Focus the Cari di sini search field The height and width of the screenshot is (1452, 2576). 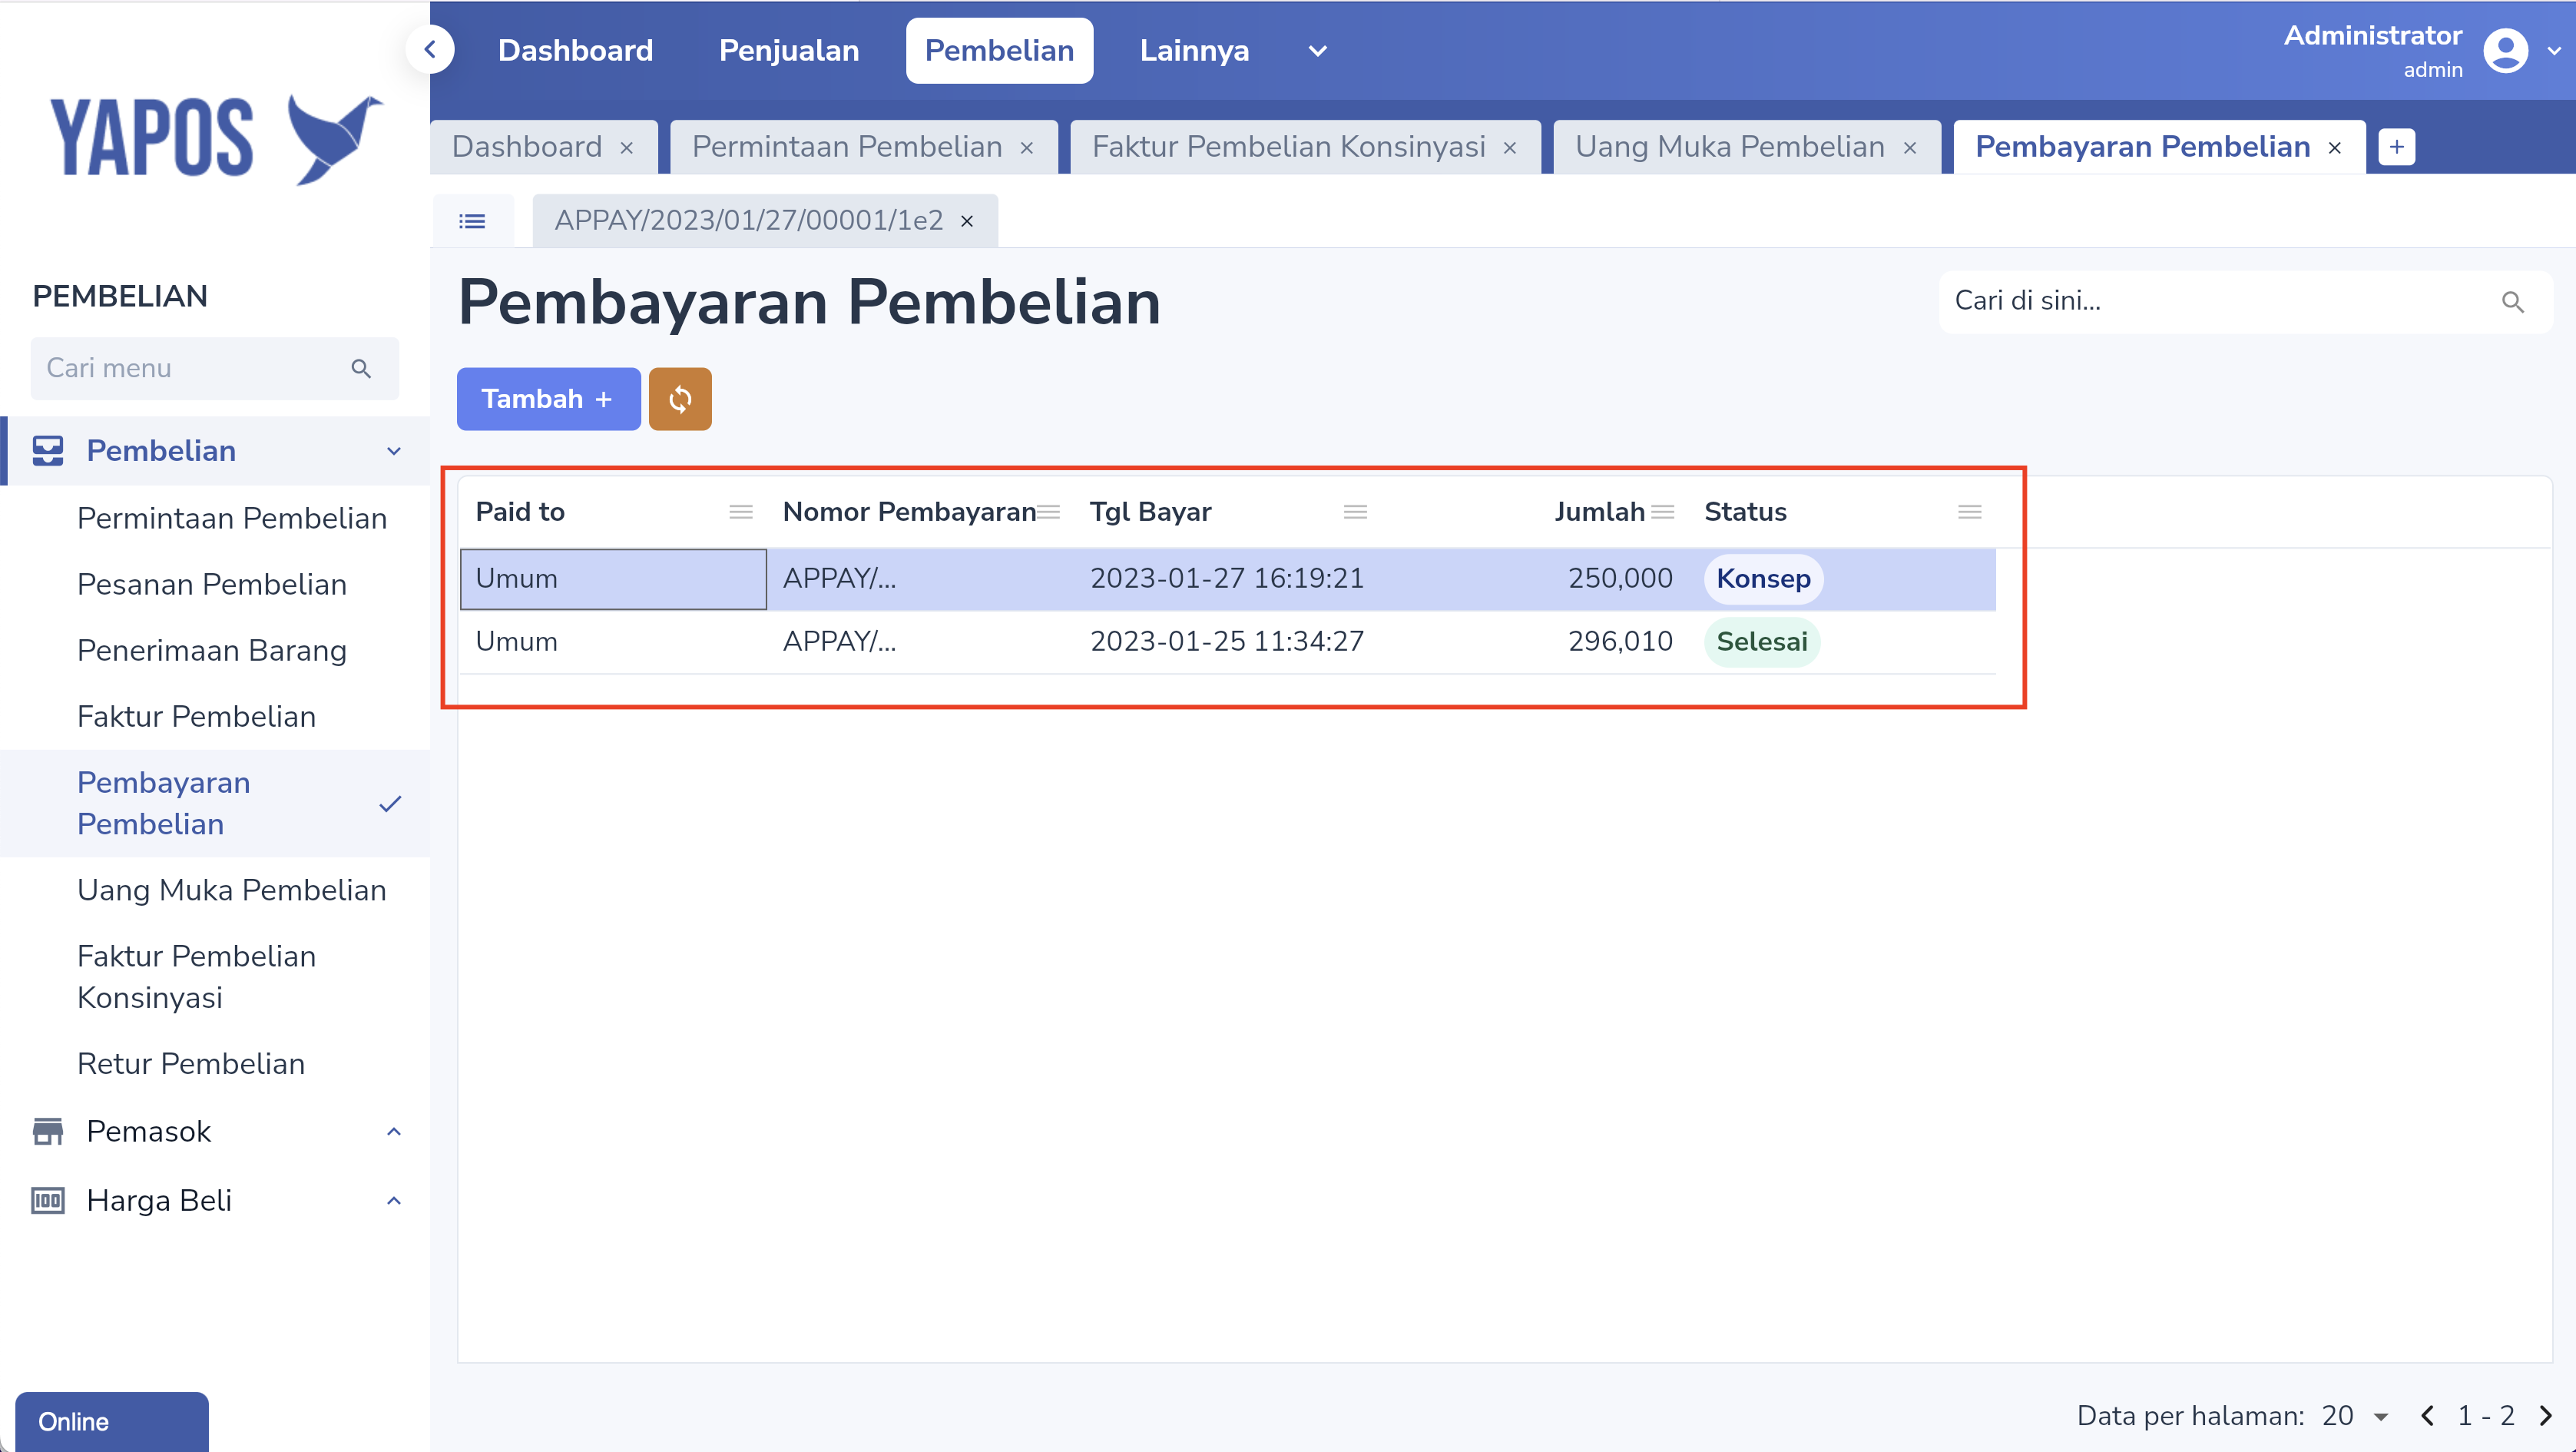[x=2245, y=302]
